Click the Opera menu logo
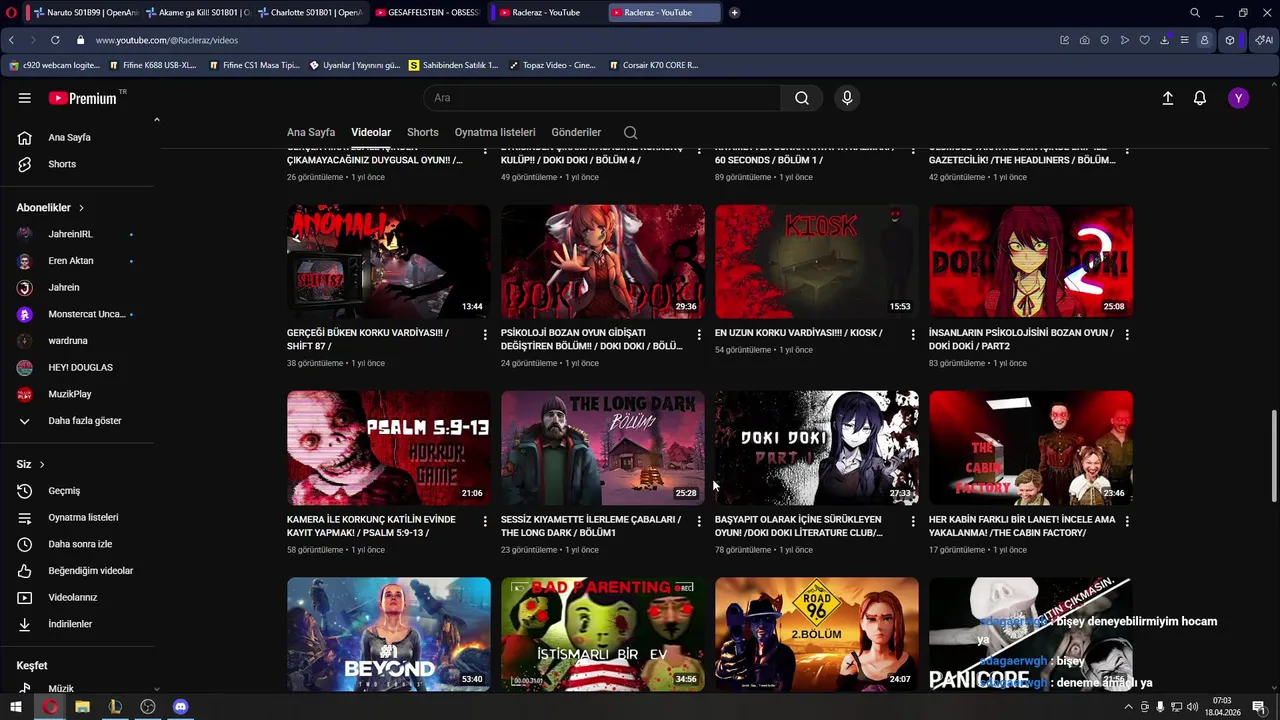The height and width of the screenshot is (720, 1280). coord(11,13)
